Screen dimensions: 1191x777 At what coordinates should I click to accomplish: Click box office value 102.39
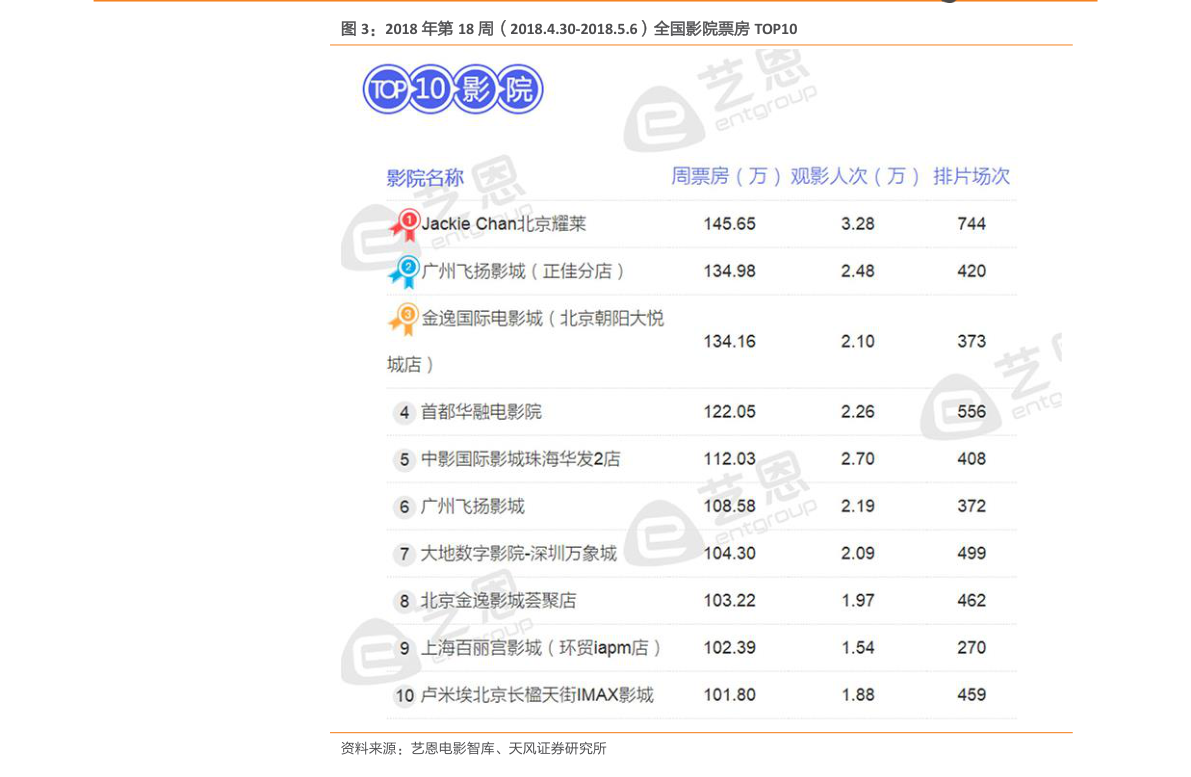(729, 647)
